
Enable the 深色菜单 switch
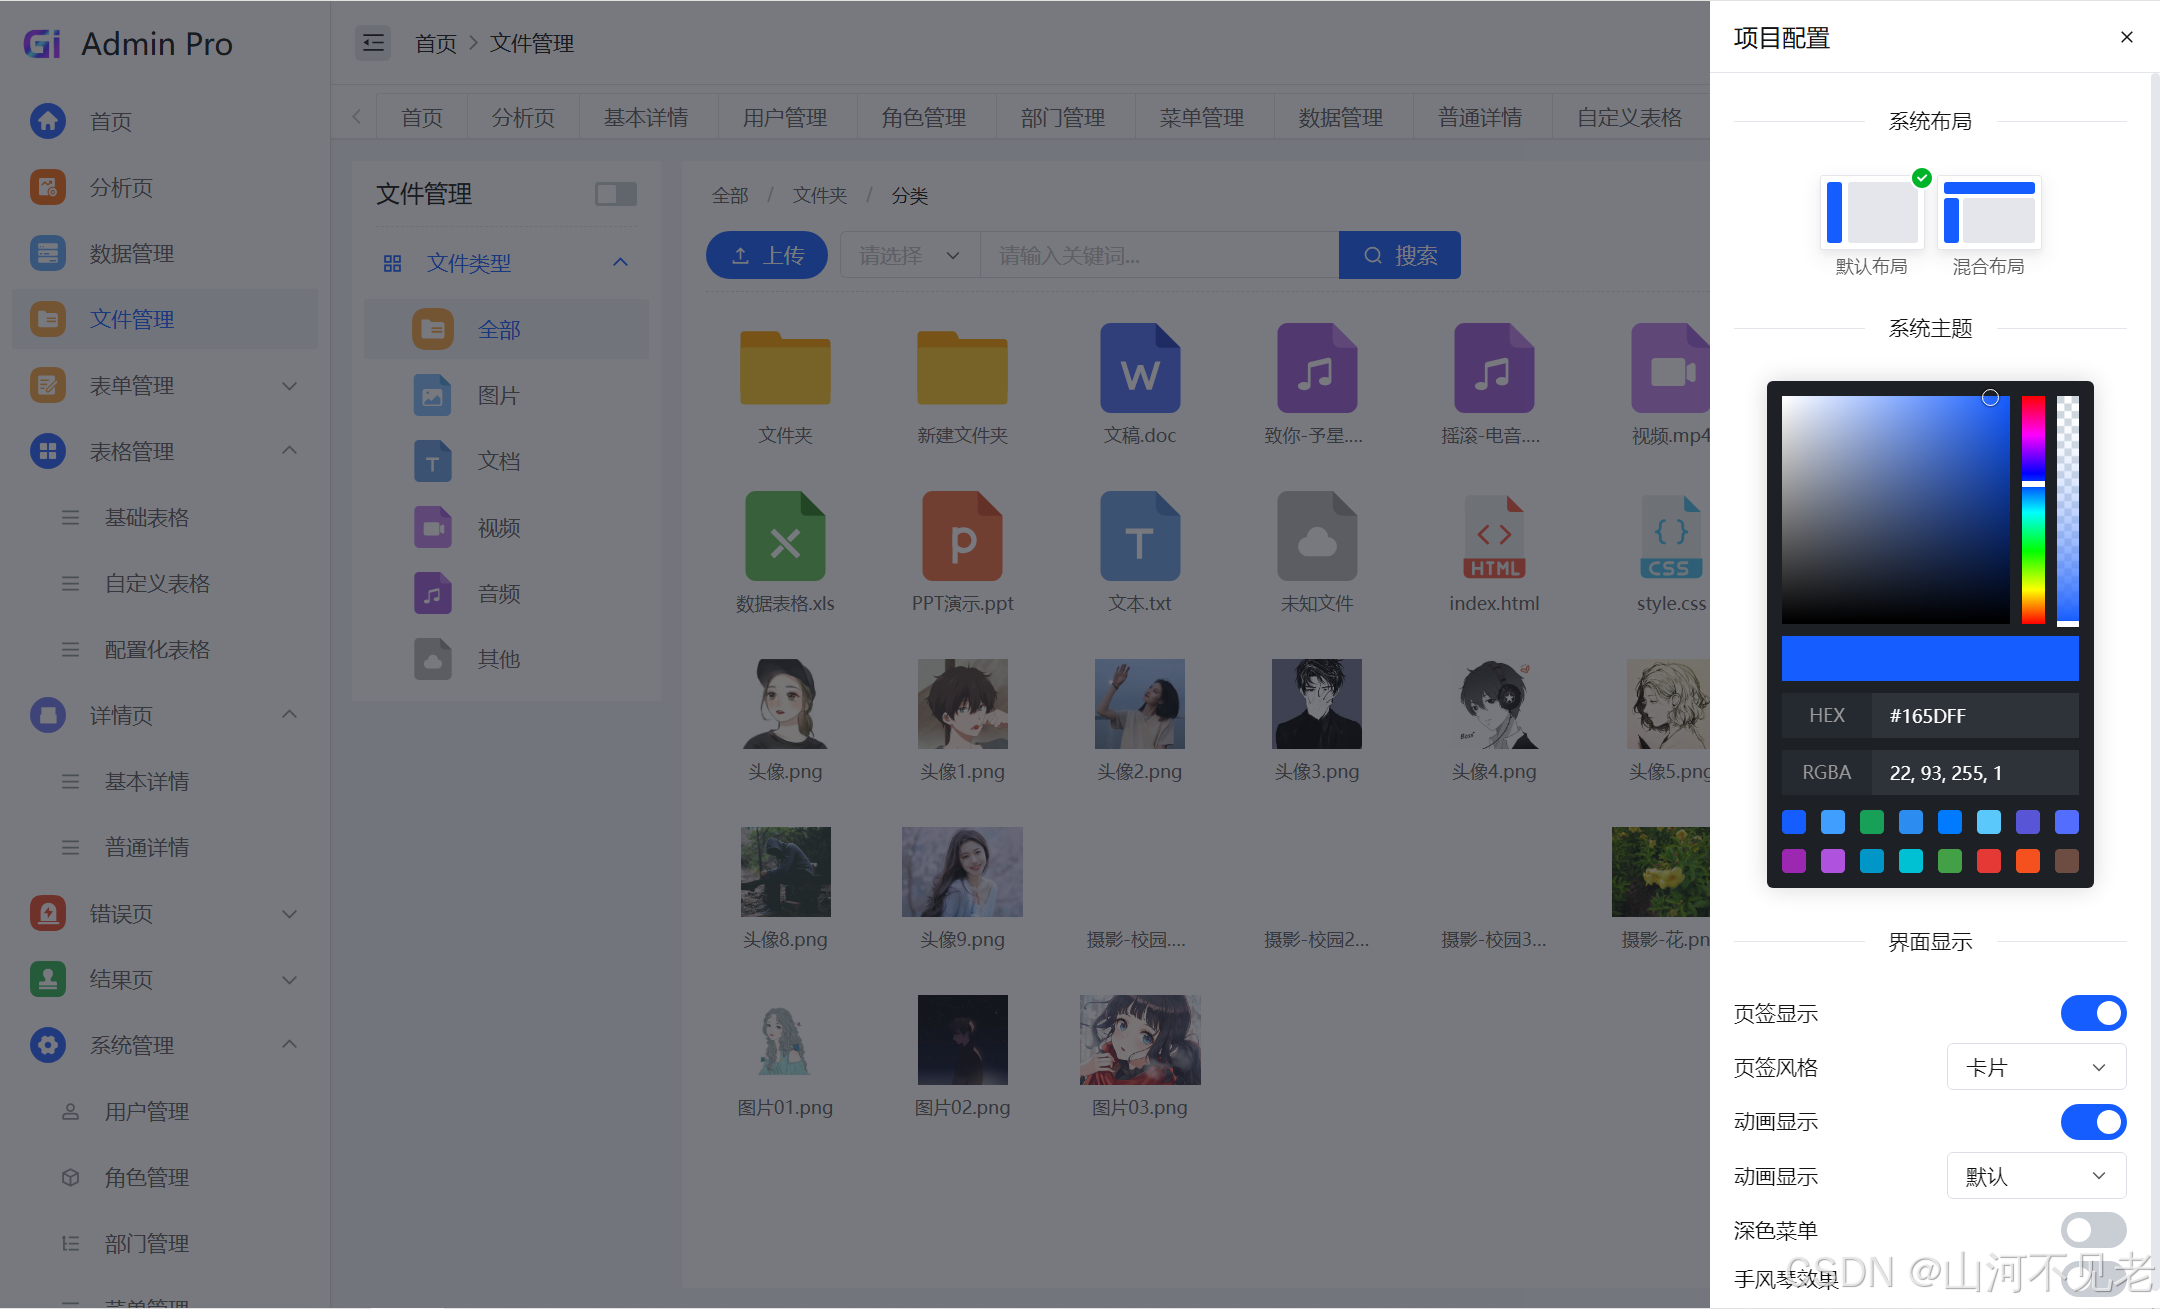pos(2093,1230)
